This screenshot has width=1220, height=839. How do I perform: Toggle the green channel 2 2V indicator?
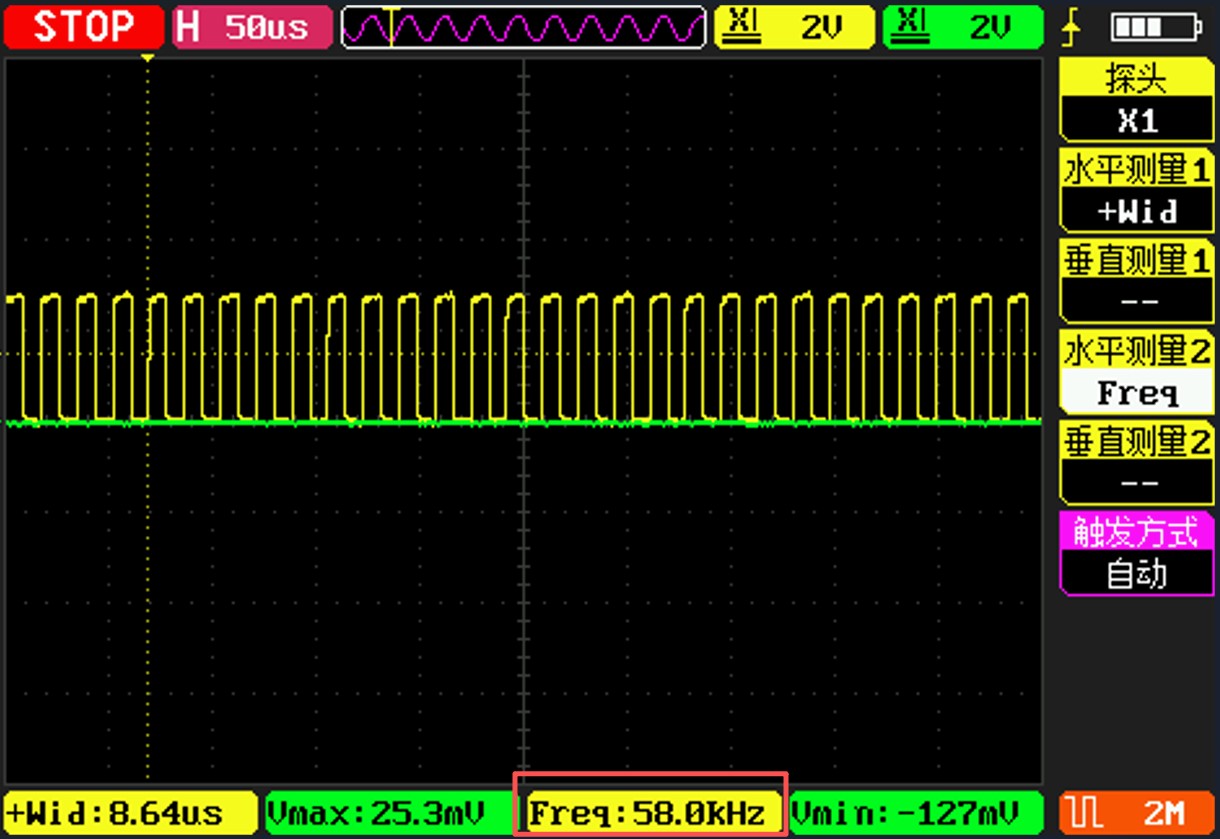tap(962, 27)
